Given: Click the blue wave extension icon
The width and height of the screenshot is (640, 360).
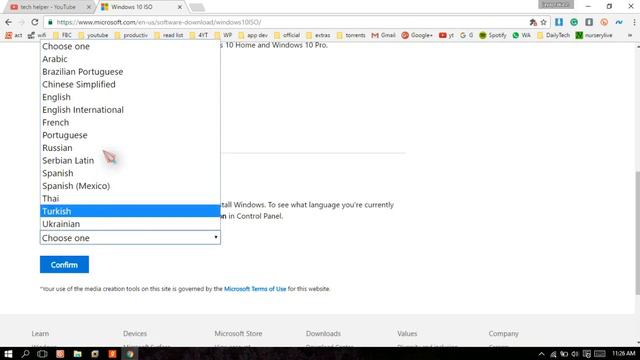Looking at the screenshot, I should coord(619,22).
